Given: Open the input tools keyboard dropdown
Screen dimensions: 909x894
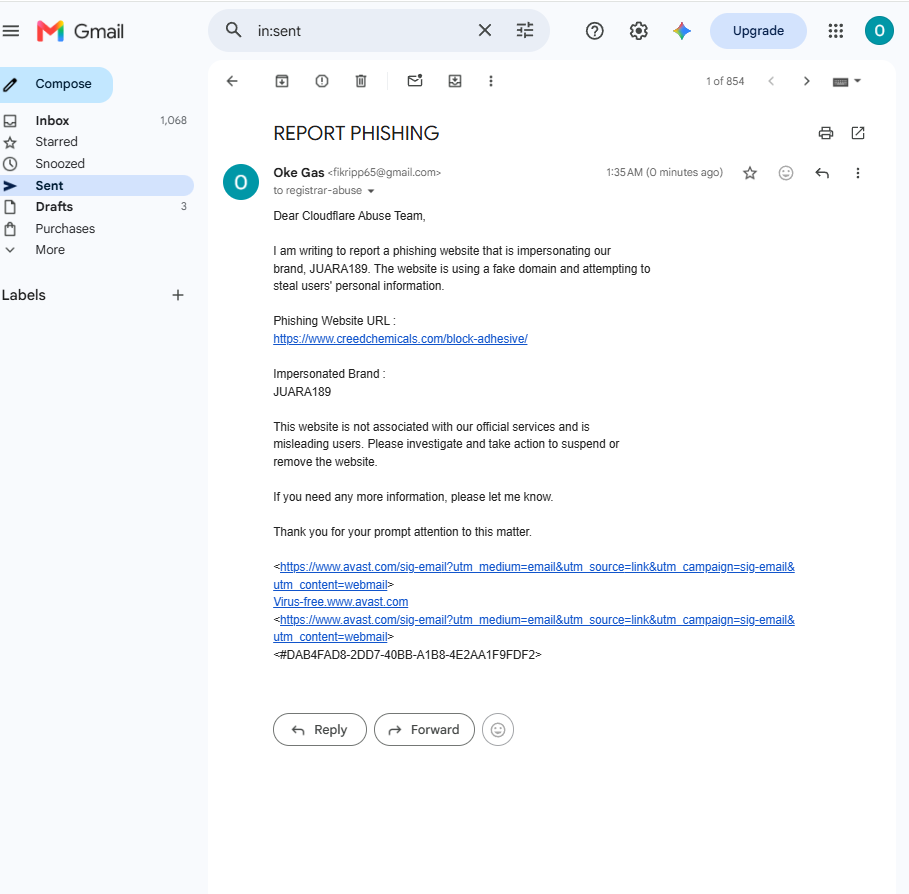Looking at the screenshot, I should click(x=846, y=82).
